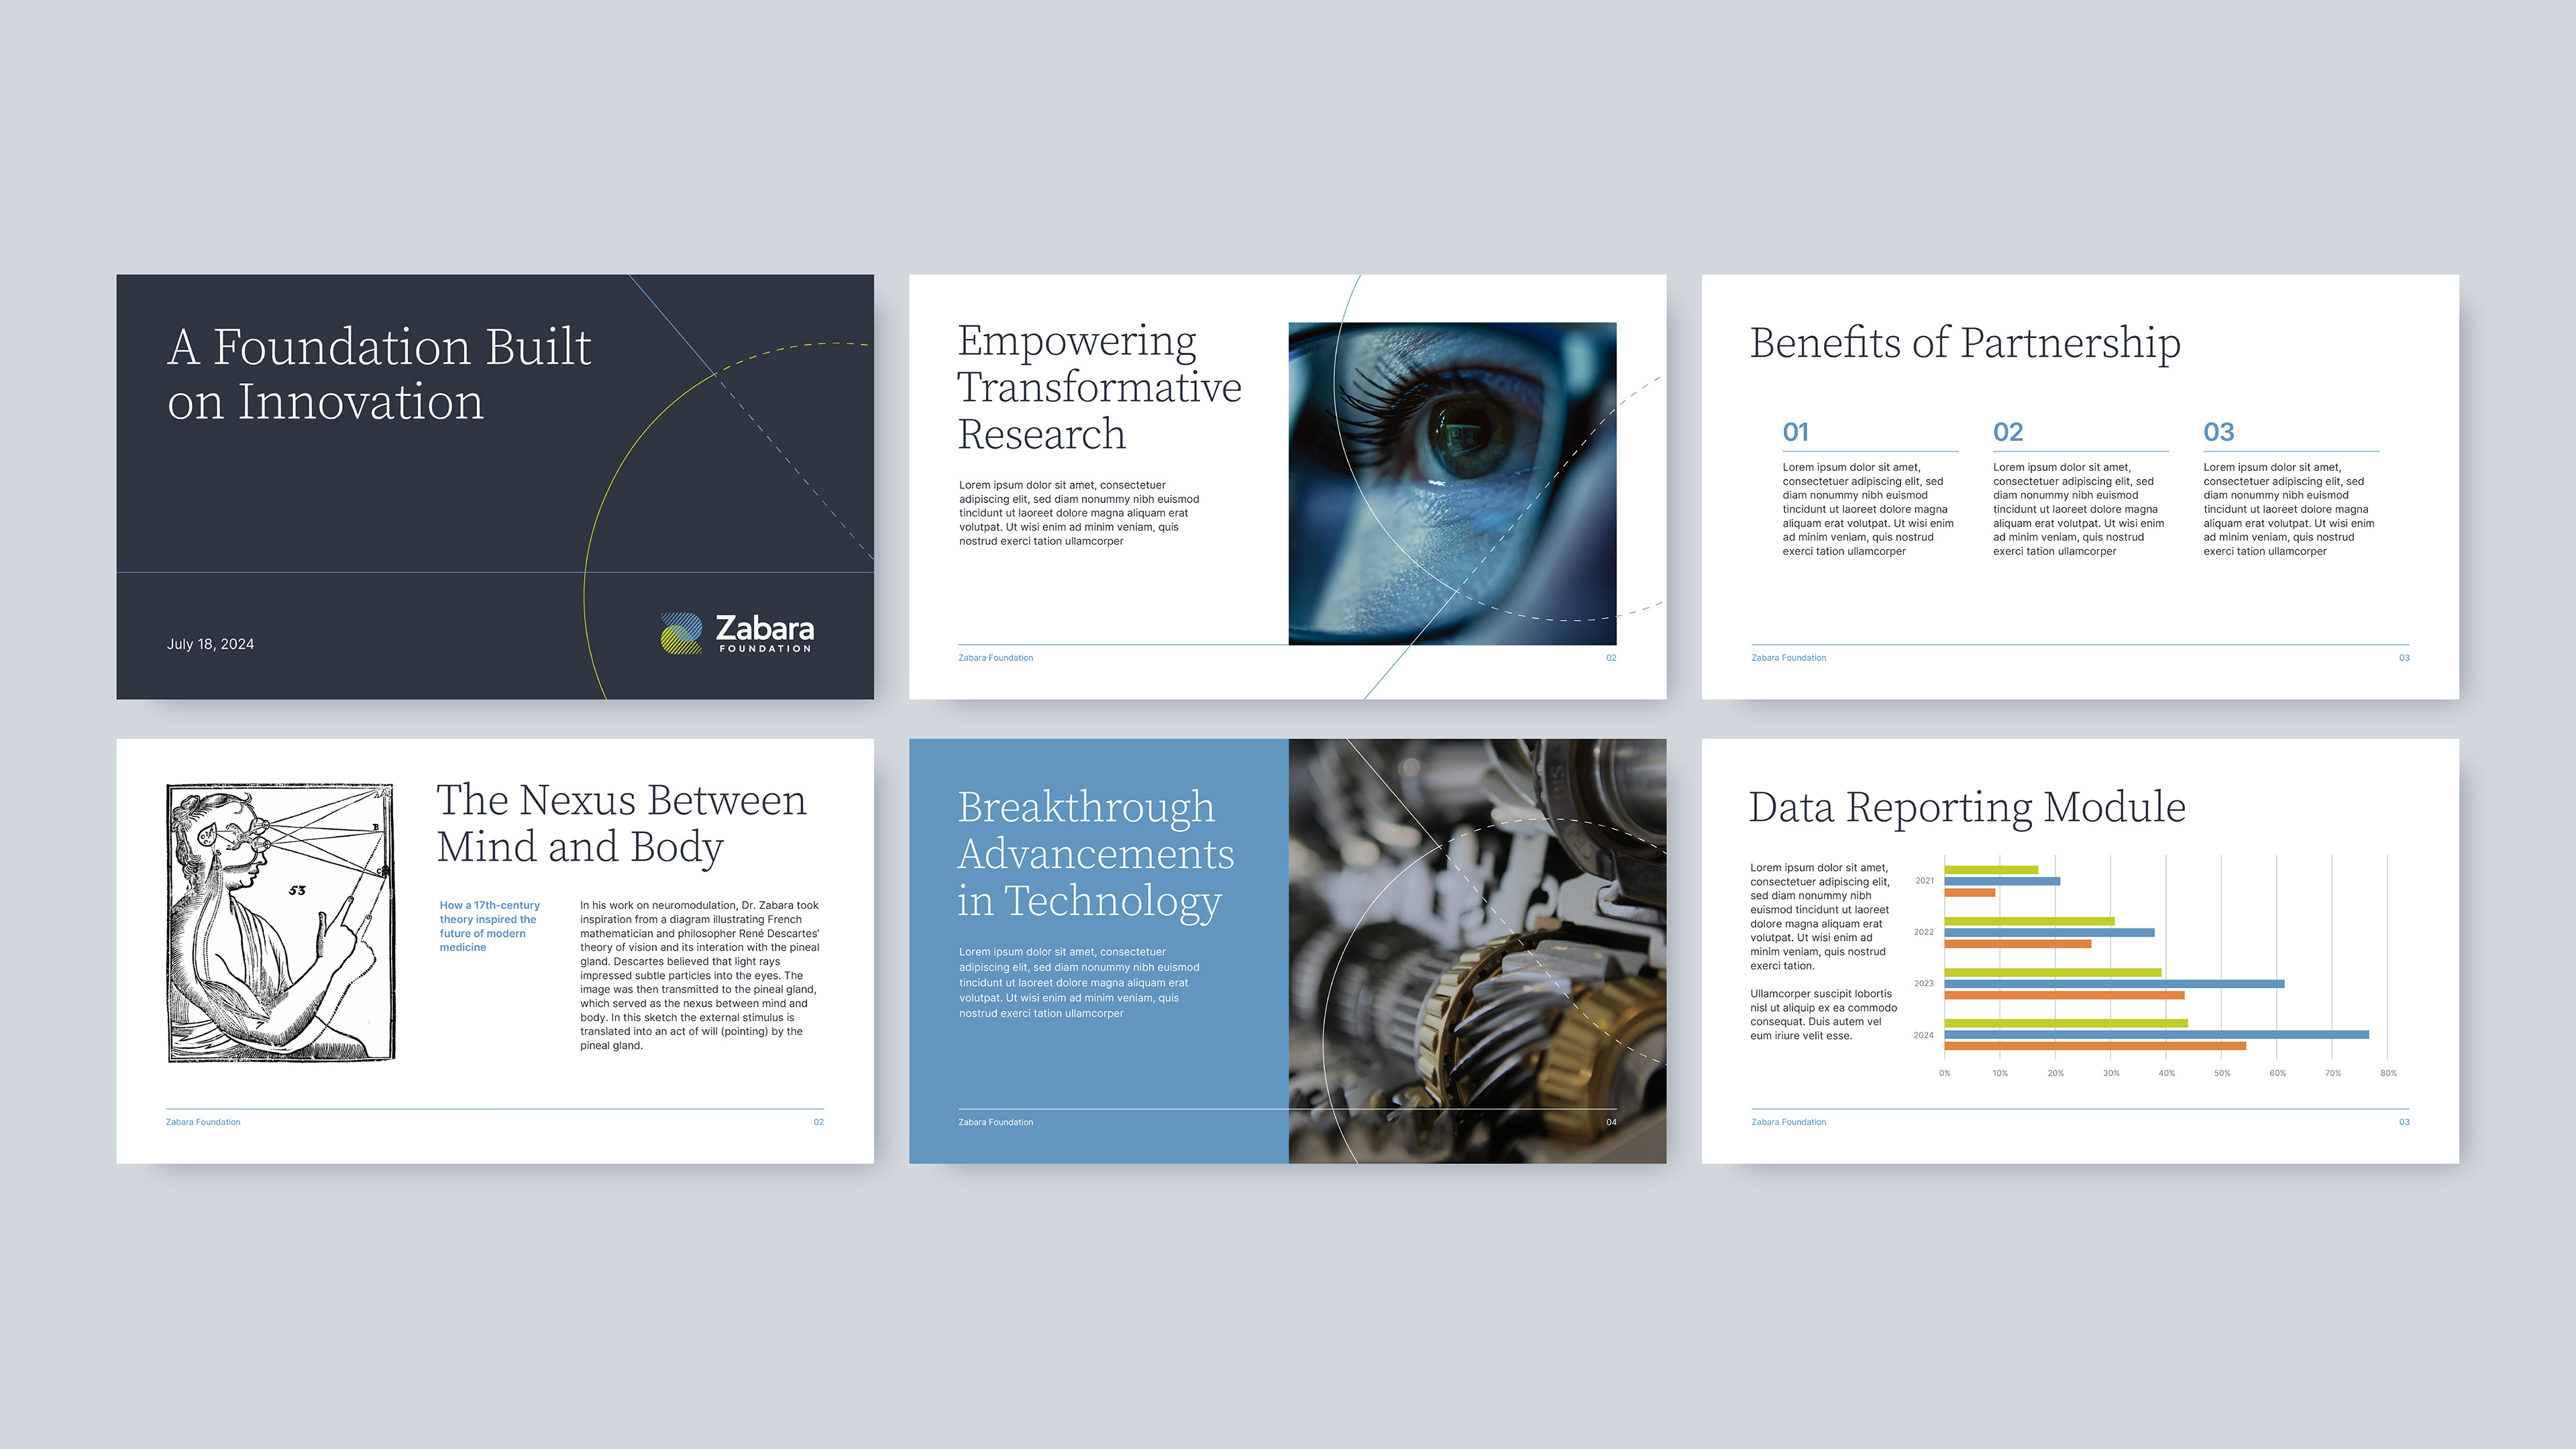2576x1449 pixels.
Task: Click page number 04 on Breakthrough slide
Action: [x=1611, y=1122]
